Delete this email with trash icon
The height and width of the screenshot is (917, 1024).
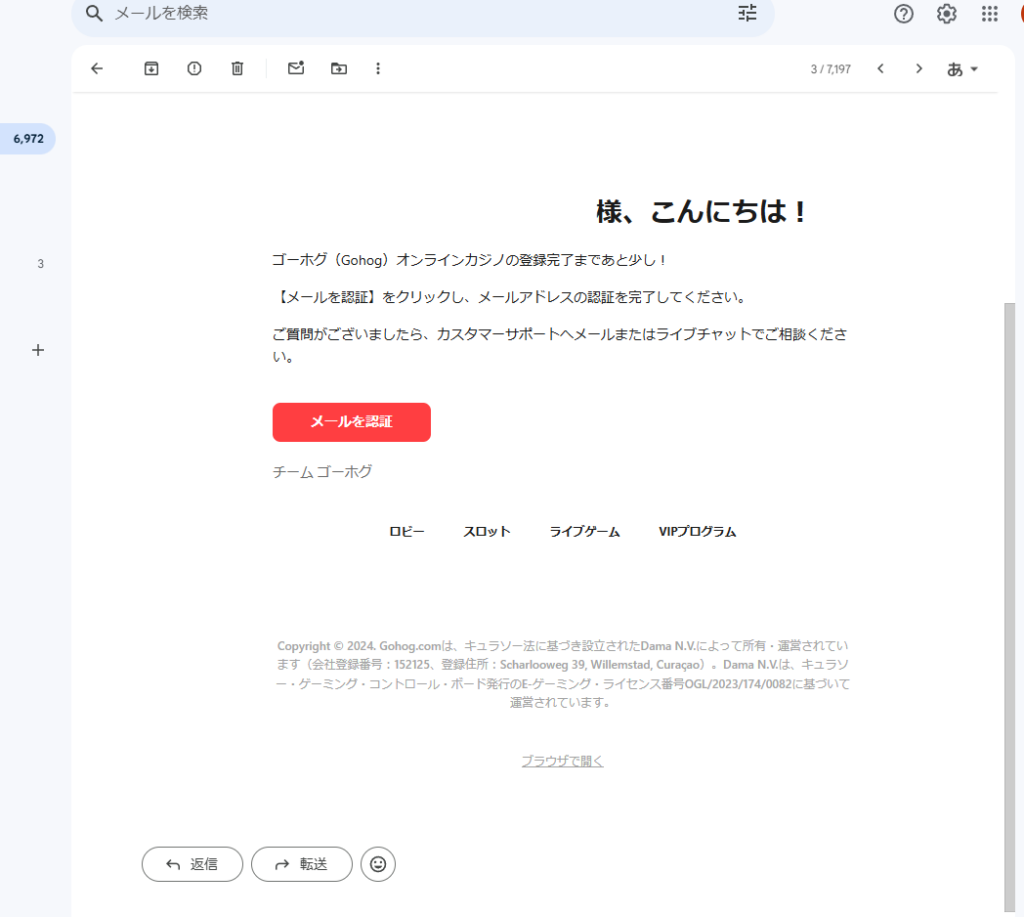coord(237,69)
